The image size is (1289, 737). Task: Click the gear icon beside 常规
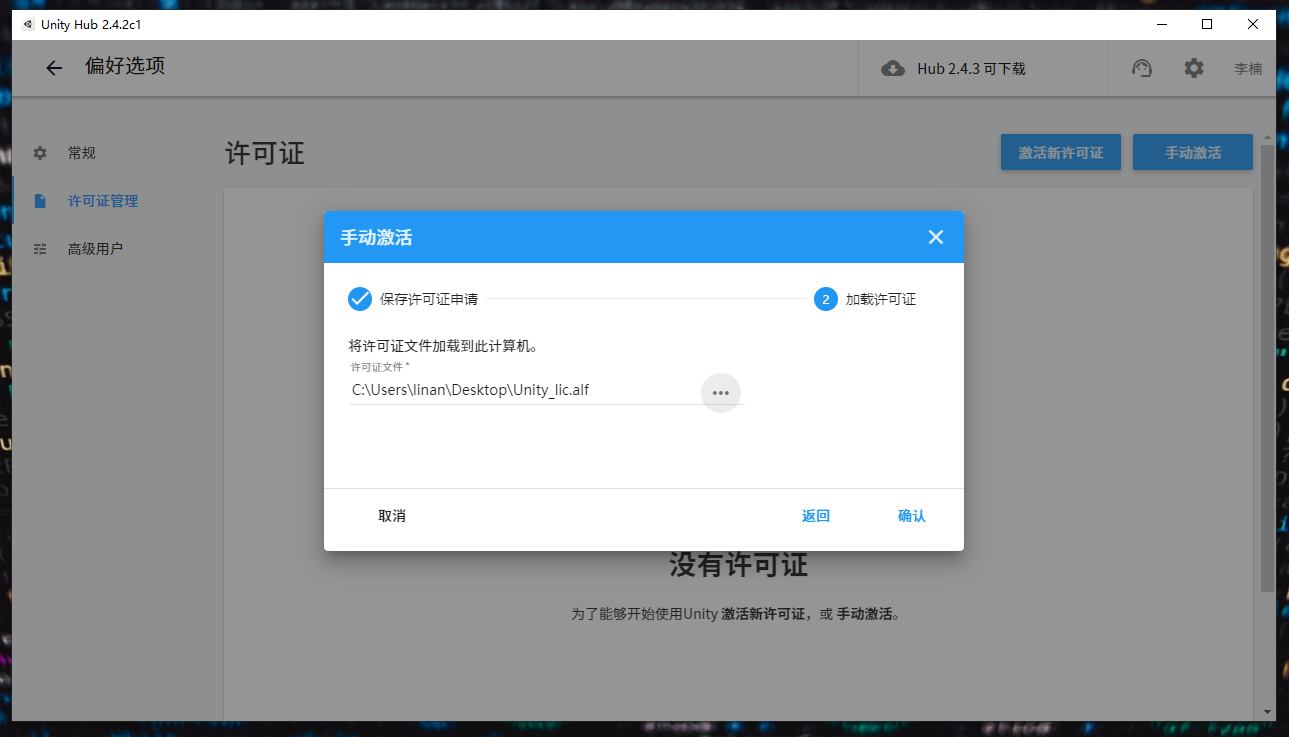coord(39,152)
